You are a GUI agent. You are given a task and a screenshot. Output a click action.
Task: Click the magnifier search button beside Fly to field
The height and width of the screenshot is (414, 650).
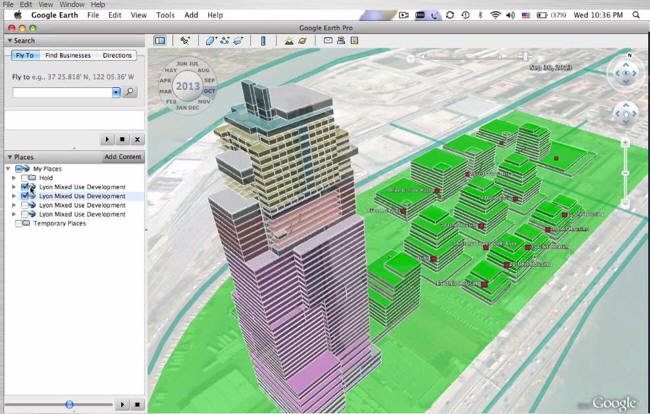pyautogui.click(x=130, y=92)
